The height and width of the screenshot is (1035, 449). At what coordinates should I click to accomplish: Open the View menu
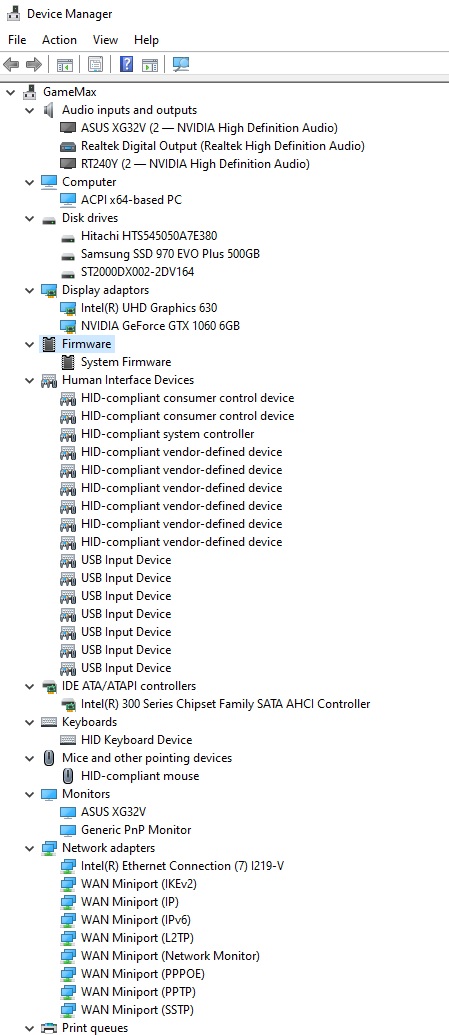pyautogui.click(x=106, y=40)
